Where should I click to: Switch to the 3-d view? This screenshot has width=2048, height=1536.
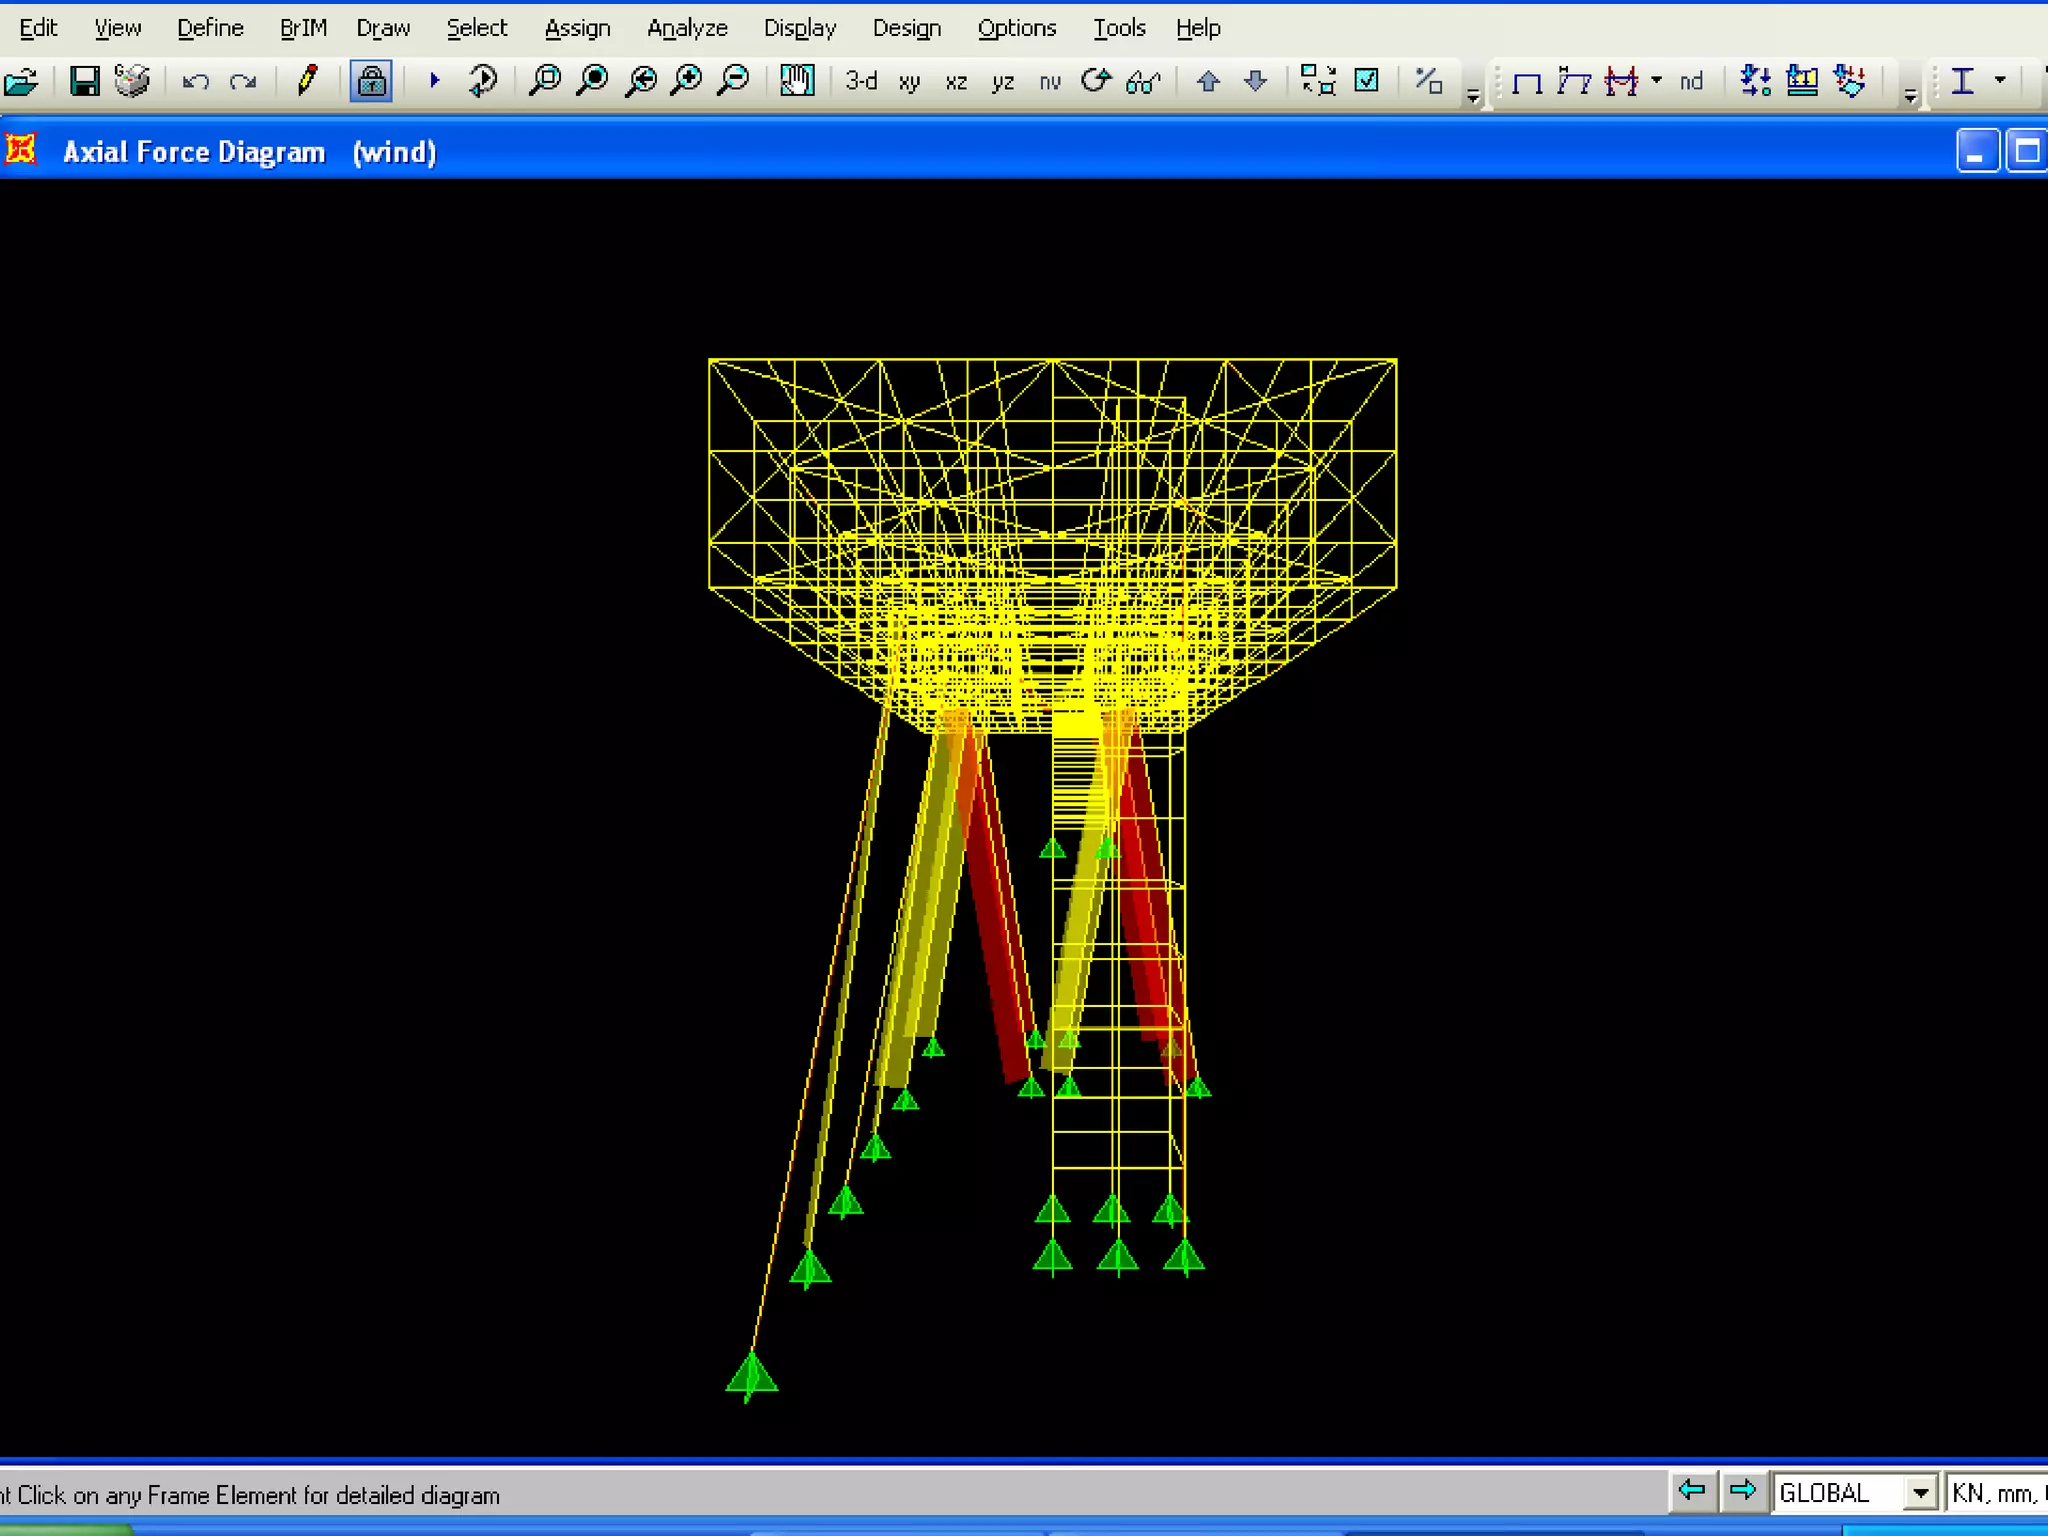click(860, 81)
